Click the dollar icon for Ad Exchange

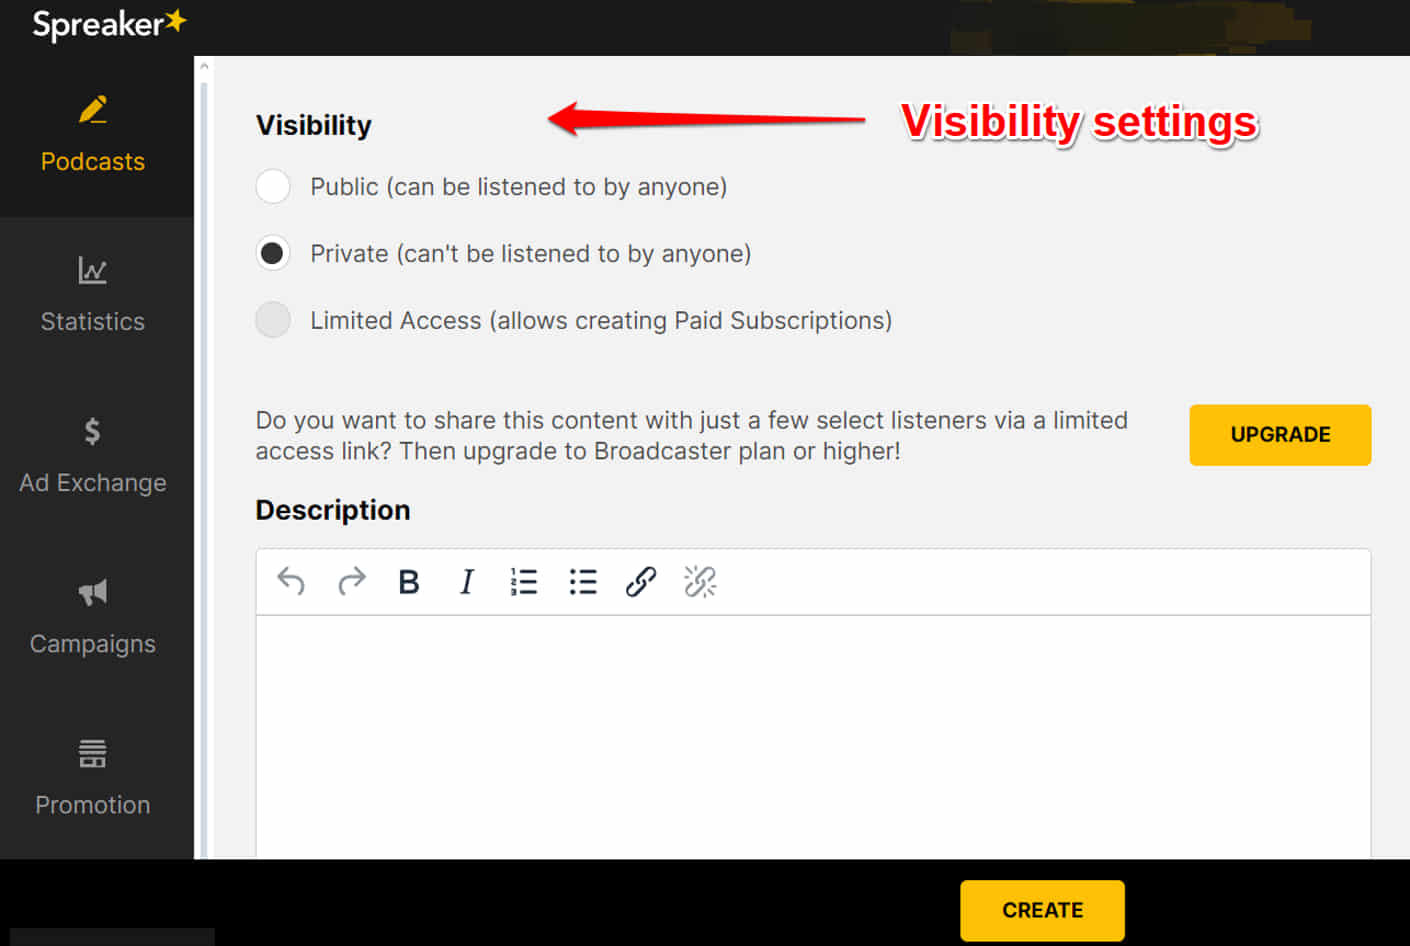coord(93,431)
